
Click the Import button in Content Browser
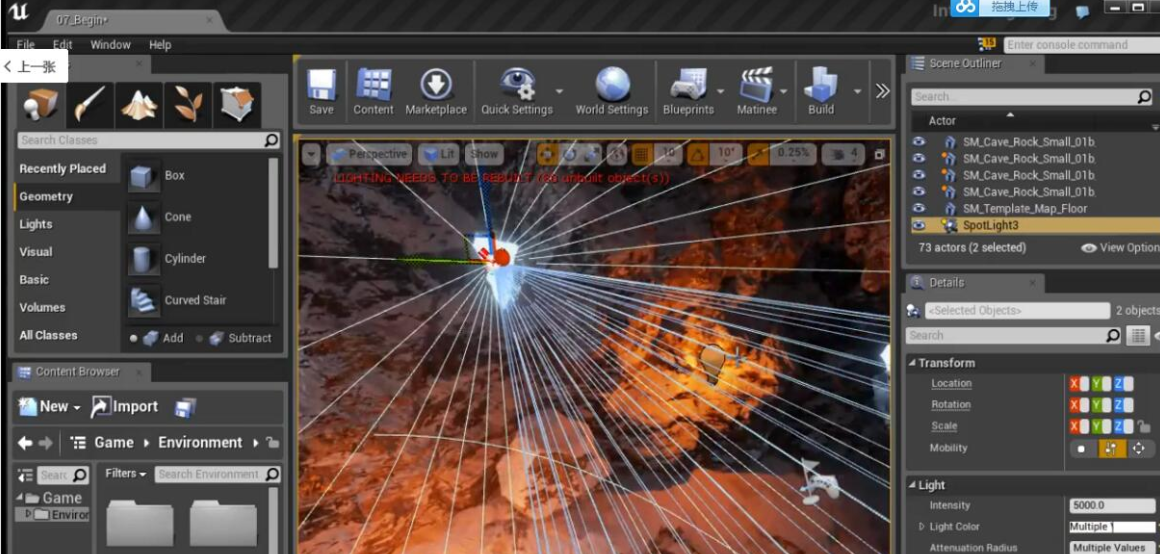pos(125,406)
